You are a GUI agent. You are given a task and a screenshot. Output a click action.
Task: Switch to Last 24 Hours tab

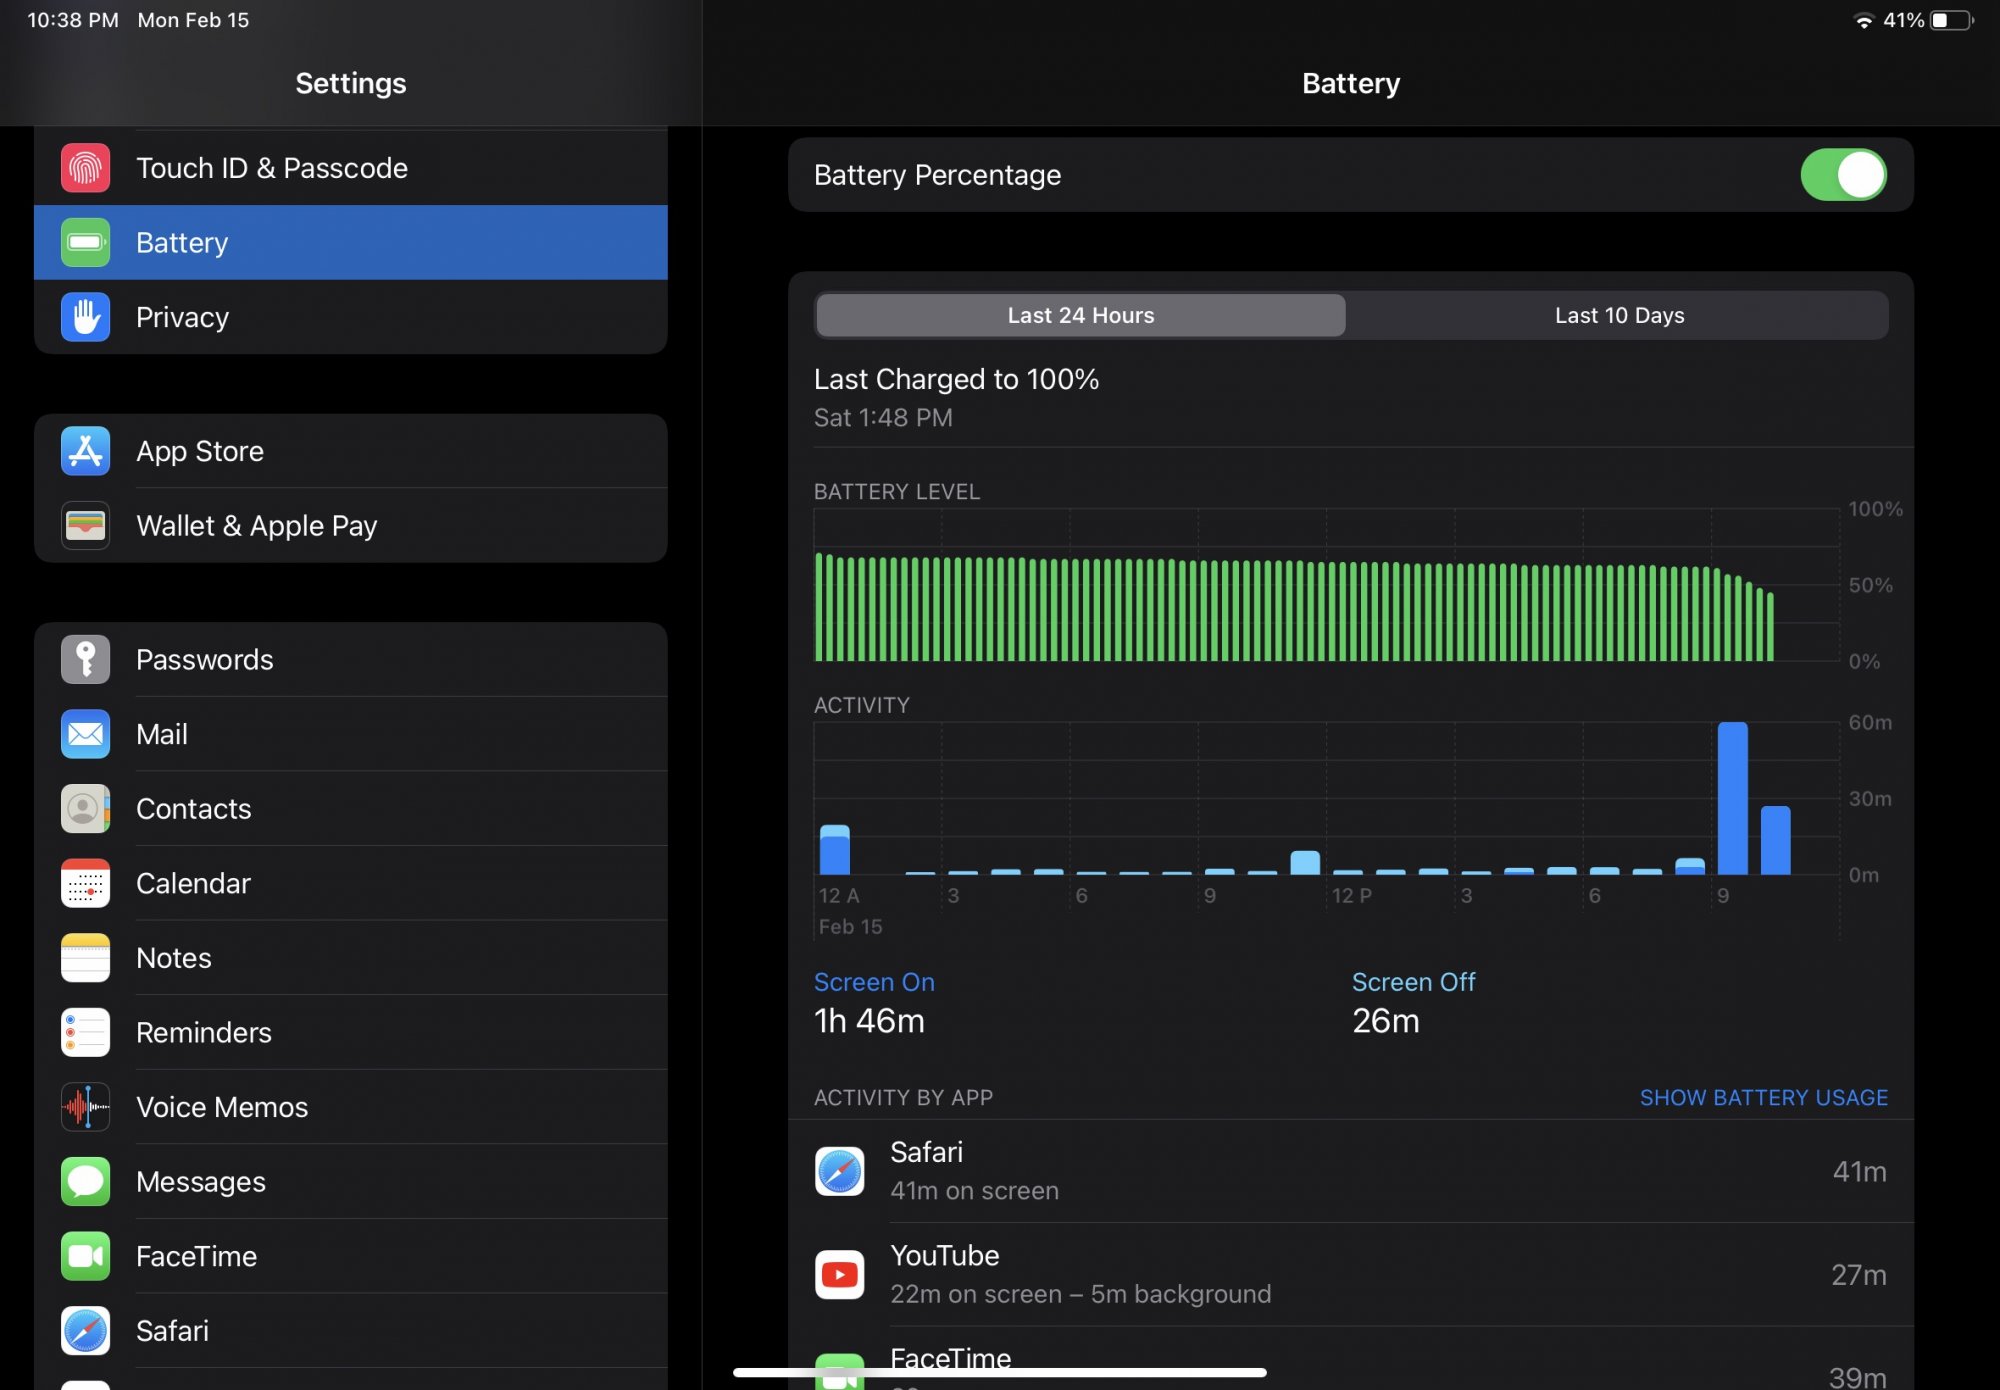(x=1081, y=314)
